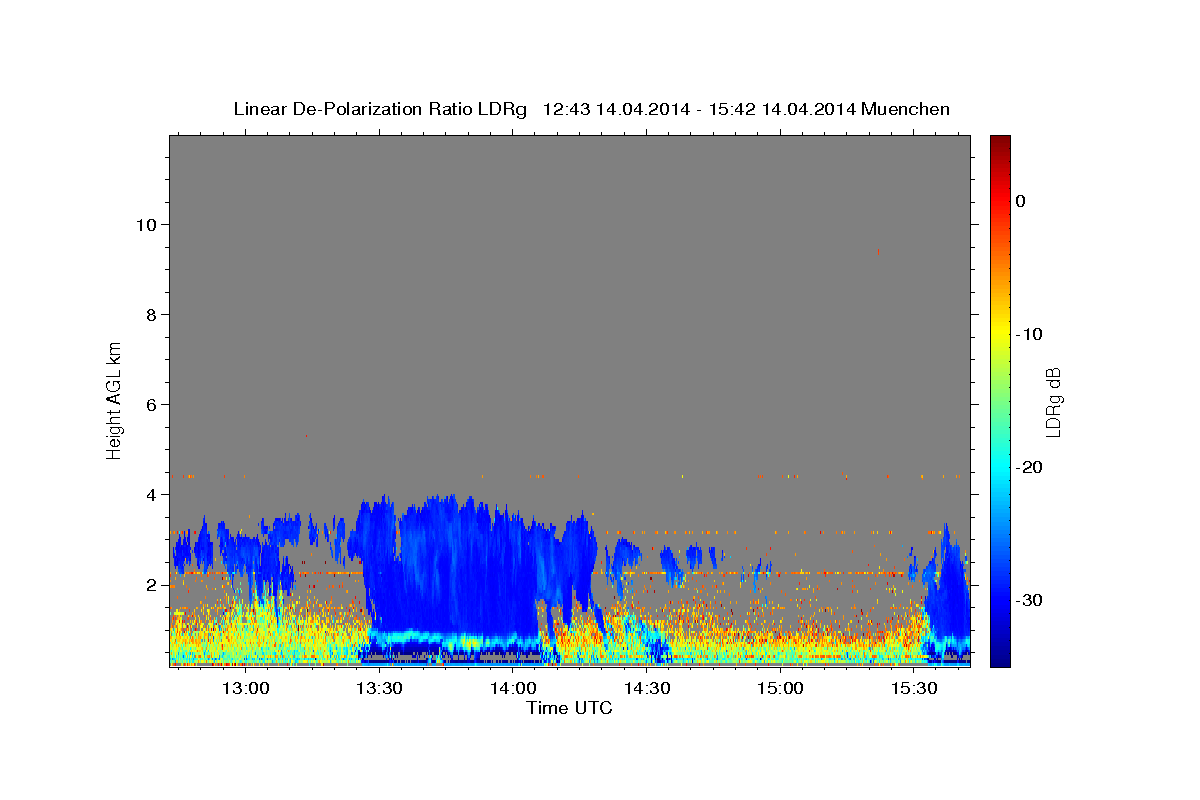
Task: Select the date range '12:43 14.04.2014' in the title
Action: [616, 109]
